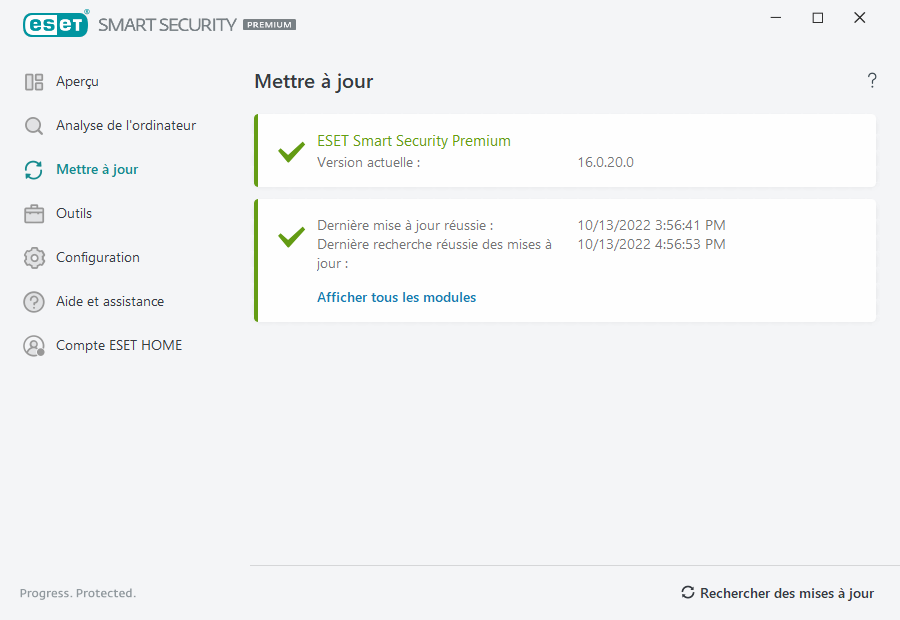This screenshot has width=900, height=620.
Task: Open the Configuration section
Action: tap(98, 258)
